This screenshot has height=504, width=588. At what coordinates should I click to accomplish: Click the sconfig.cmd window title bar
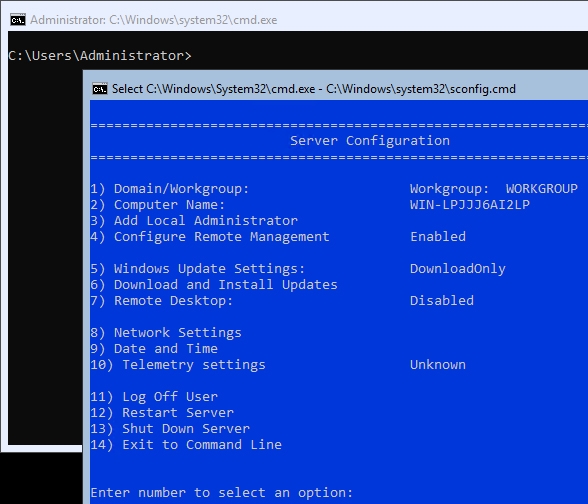[339, 89]
